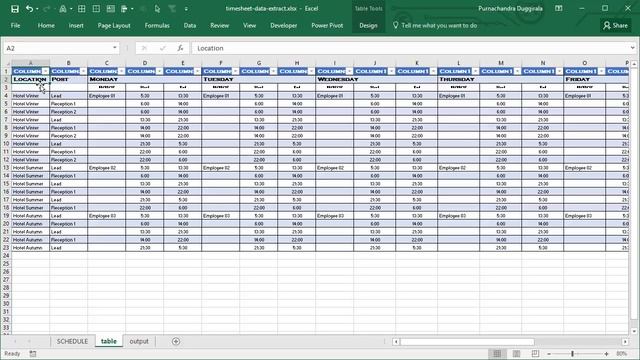Zoom out with the minus button

[x=549, y=354]
